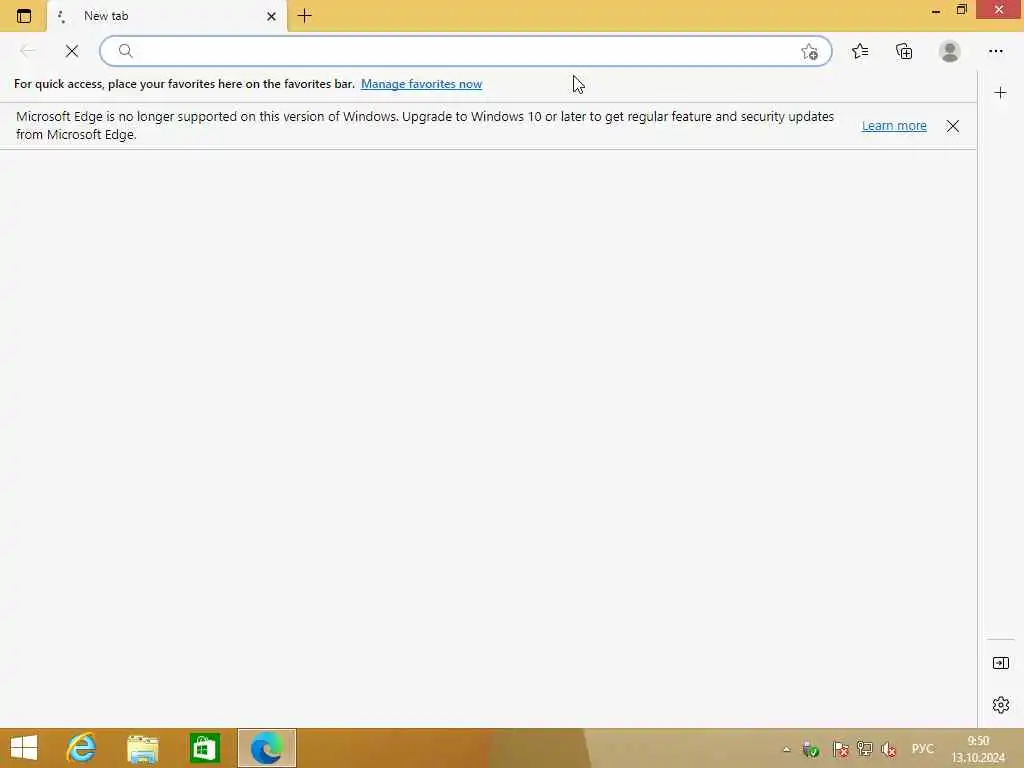
Task: Switch input language РУС
Action: (x=922, y=748)
